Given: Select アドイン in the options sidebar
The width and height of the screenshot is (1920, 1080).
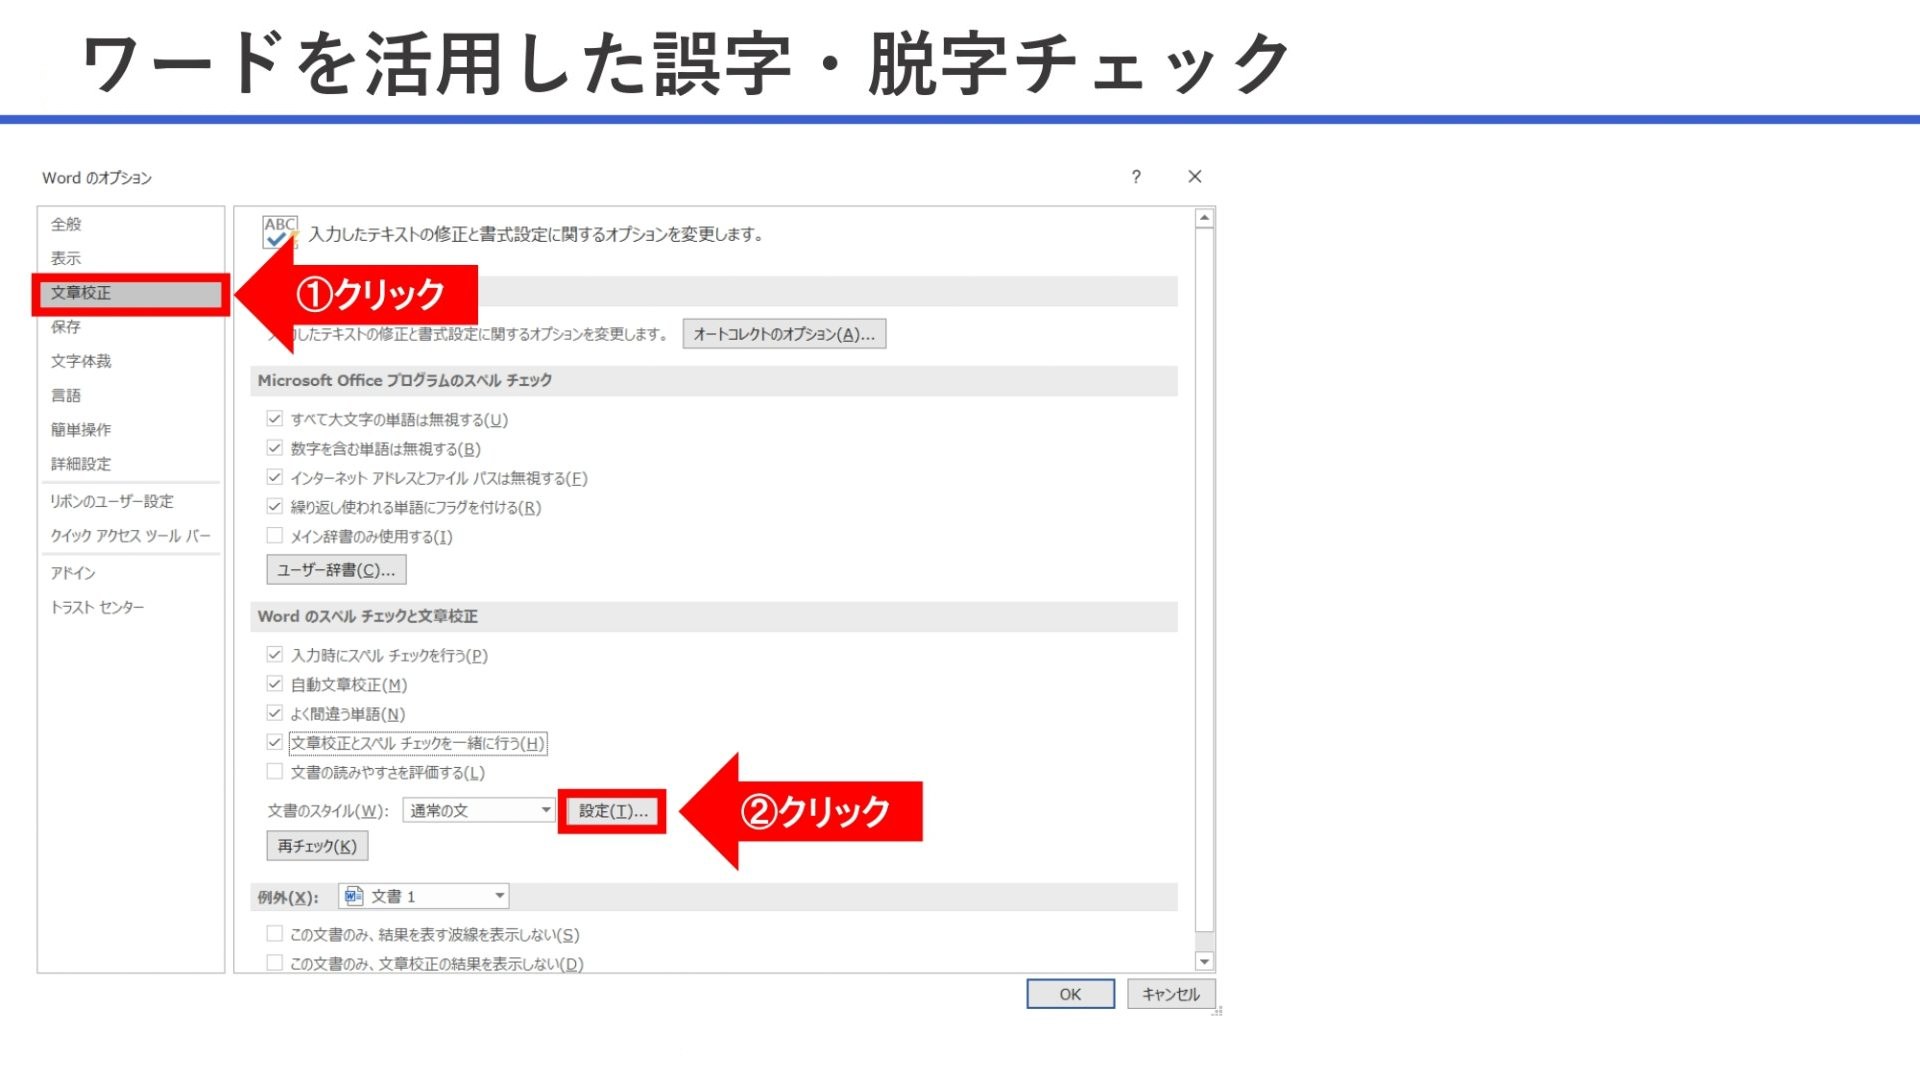Looking at the screenshot, I should coord(130,573).
